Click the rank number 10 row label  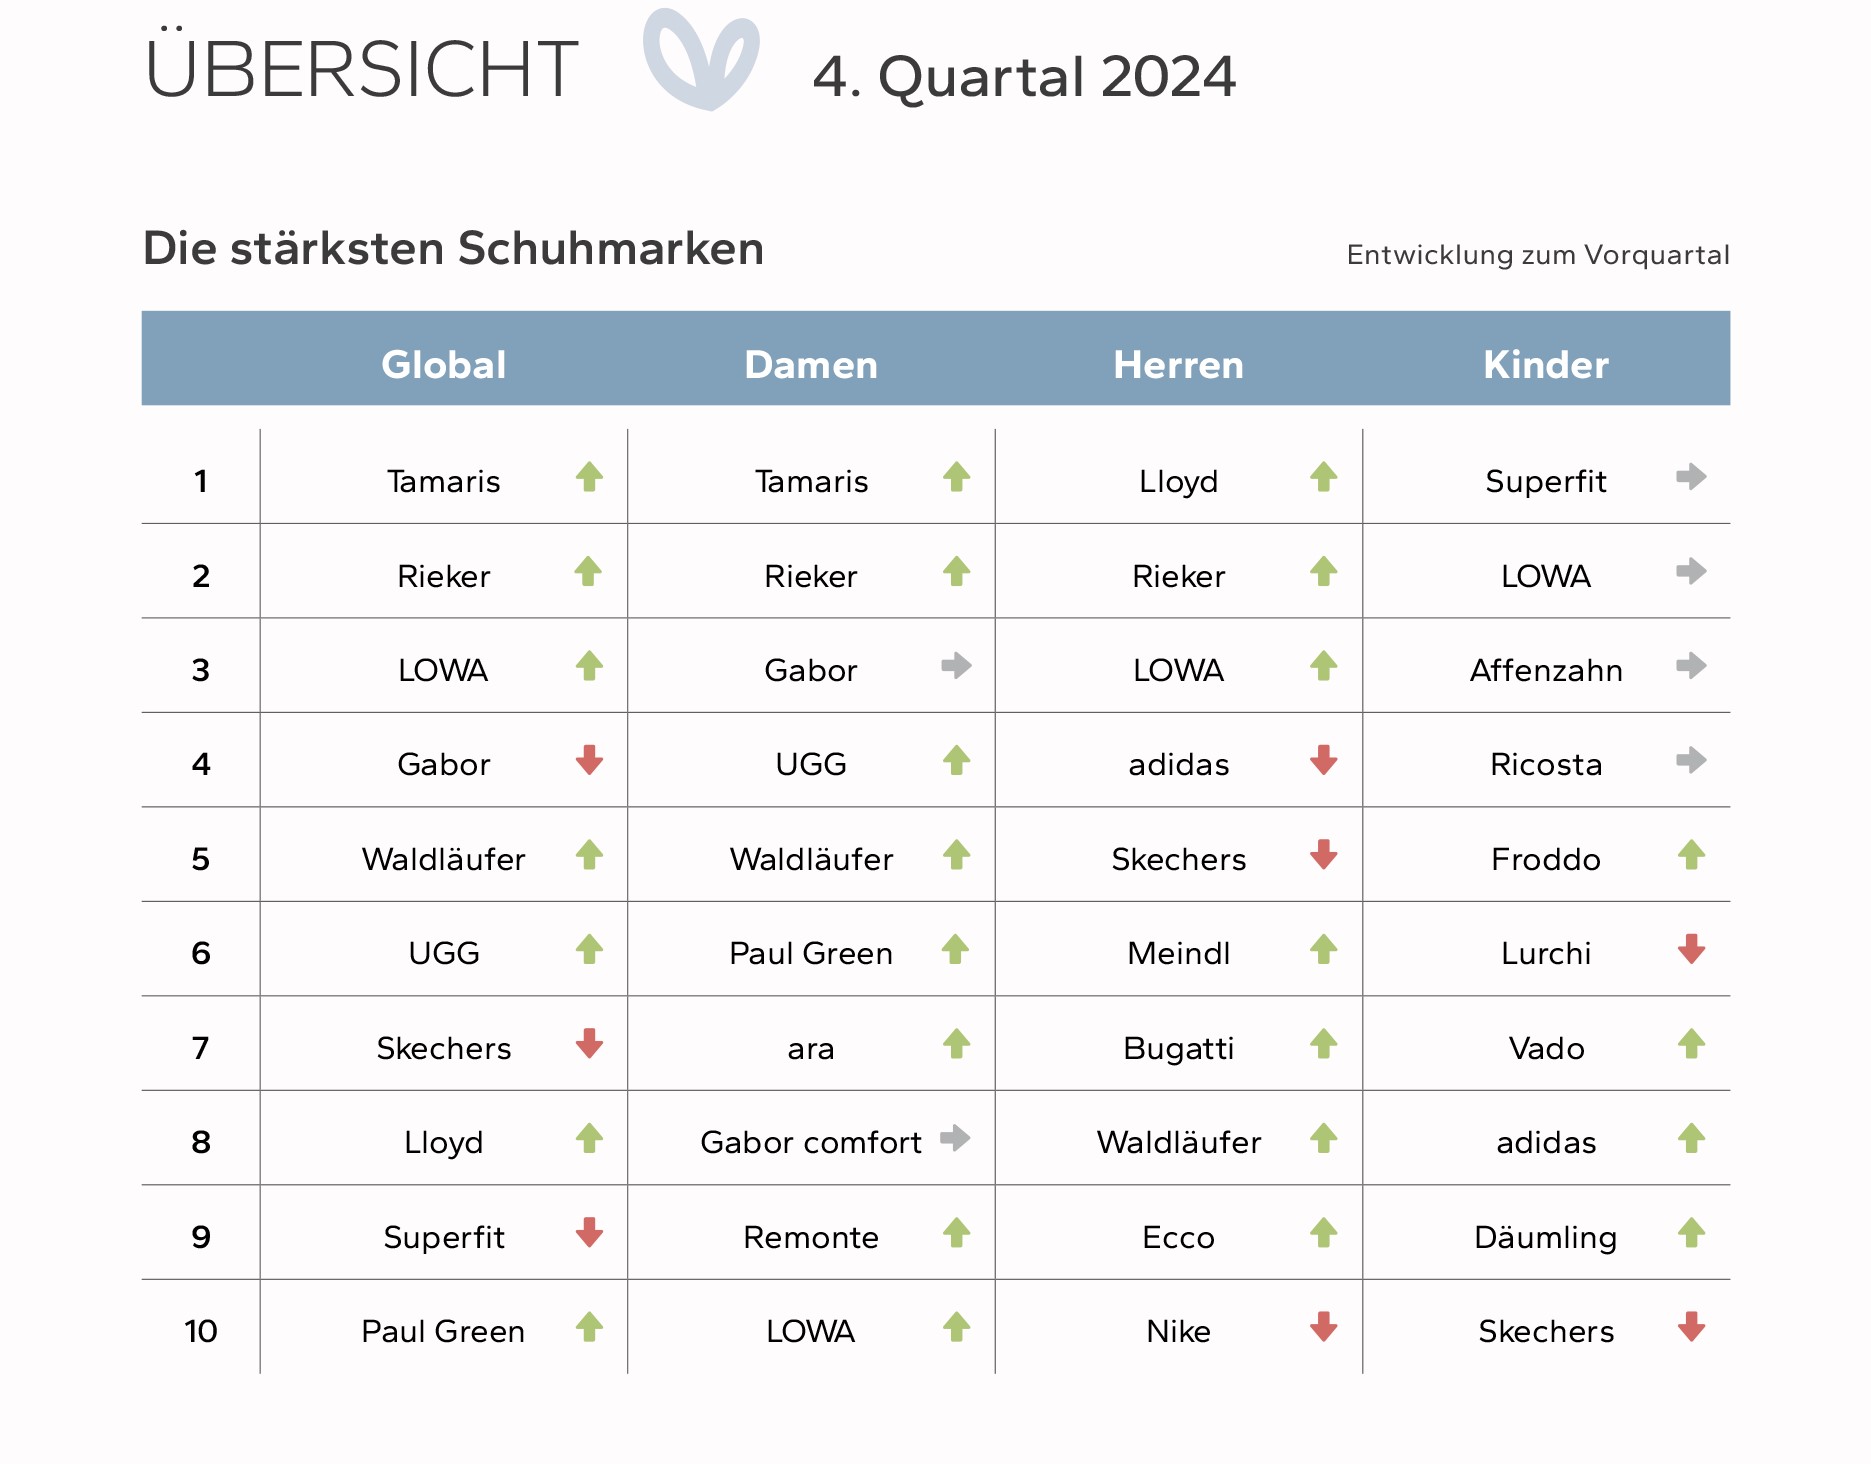tap(201, 1331)
